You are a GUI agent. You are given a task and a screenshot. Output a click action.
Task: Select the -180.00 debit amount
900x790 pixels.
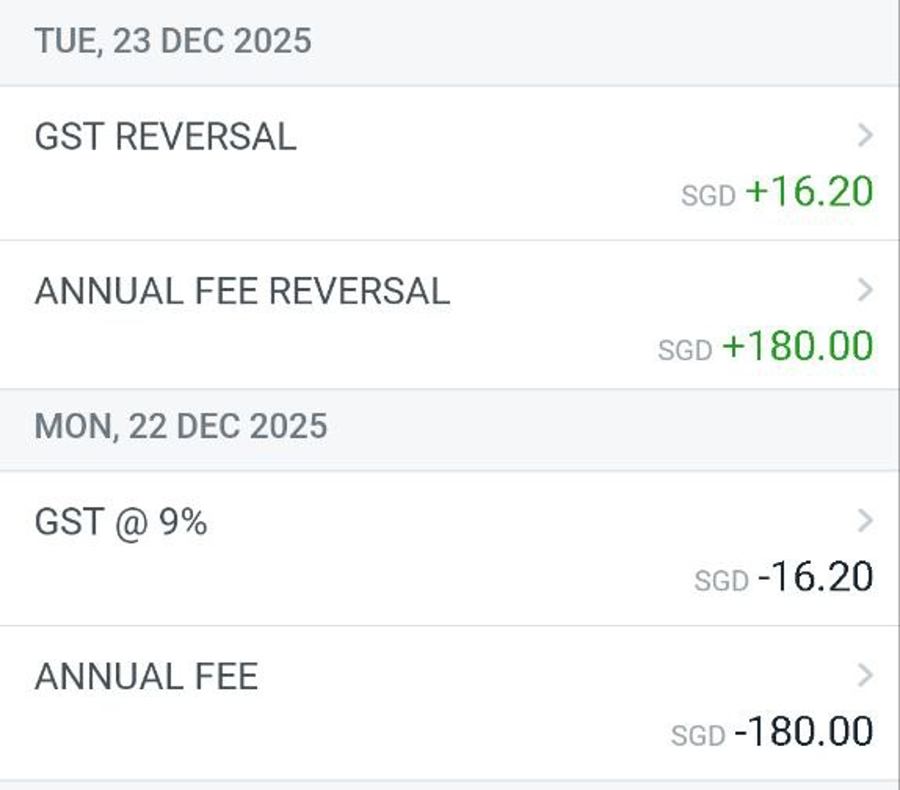pyautogui.click(x=803, y=732)
